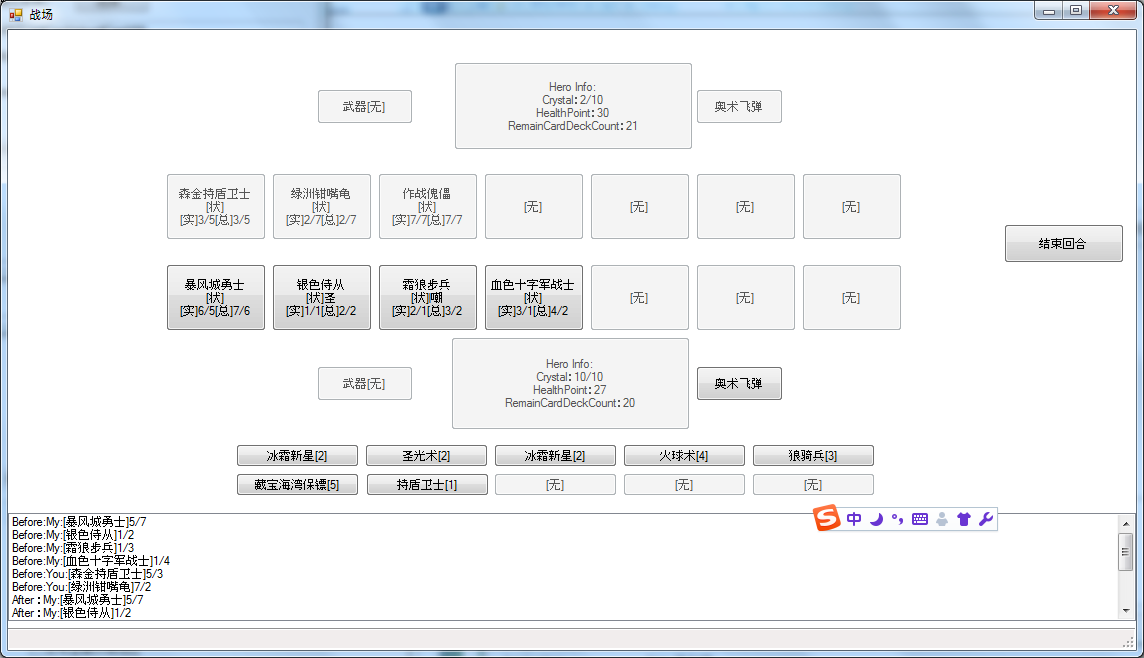Play the 火球术[4] card
Screen dimensions: 1144x658
pyautogui.click(x=684, y=456)
